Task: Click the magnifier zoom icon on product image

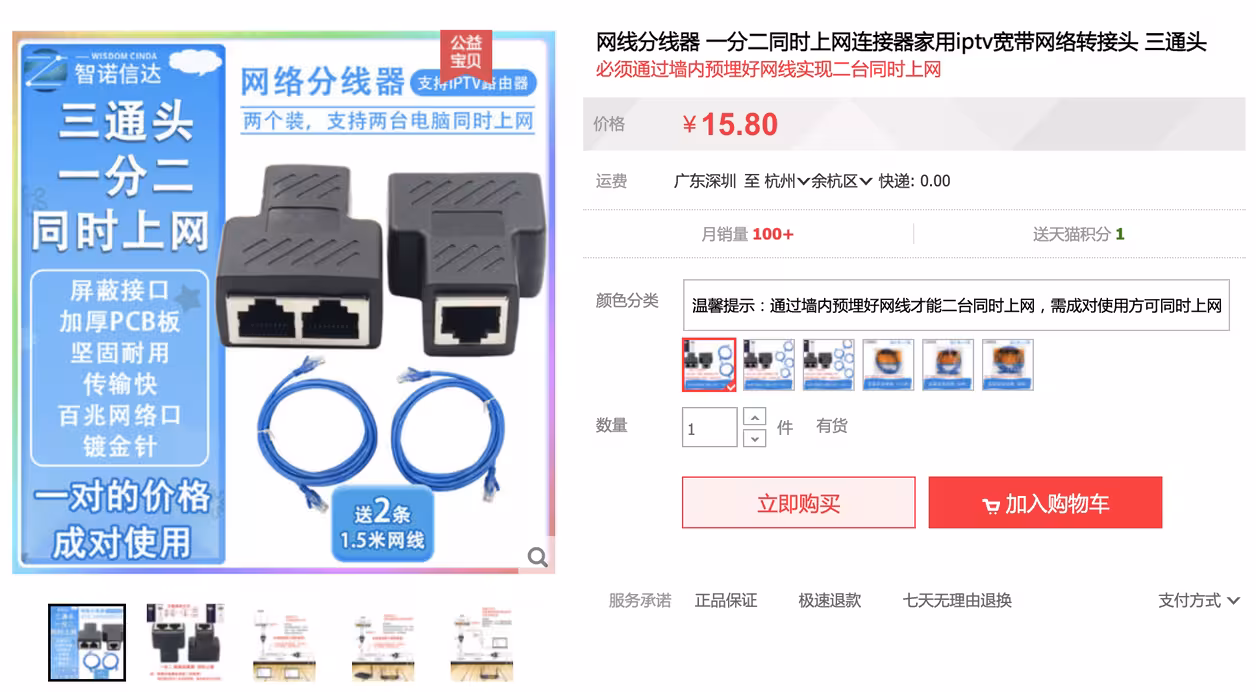Action: tap(538, 557)
